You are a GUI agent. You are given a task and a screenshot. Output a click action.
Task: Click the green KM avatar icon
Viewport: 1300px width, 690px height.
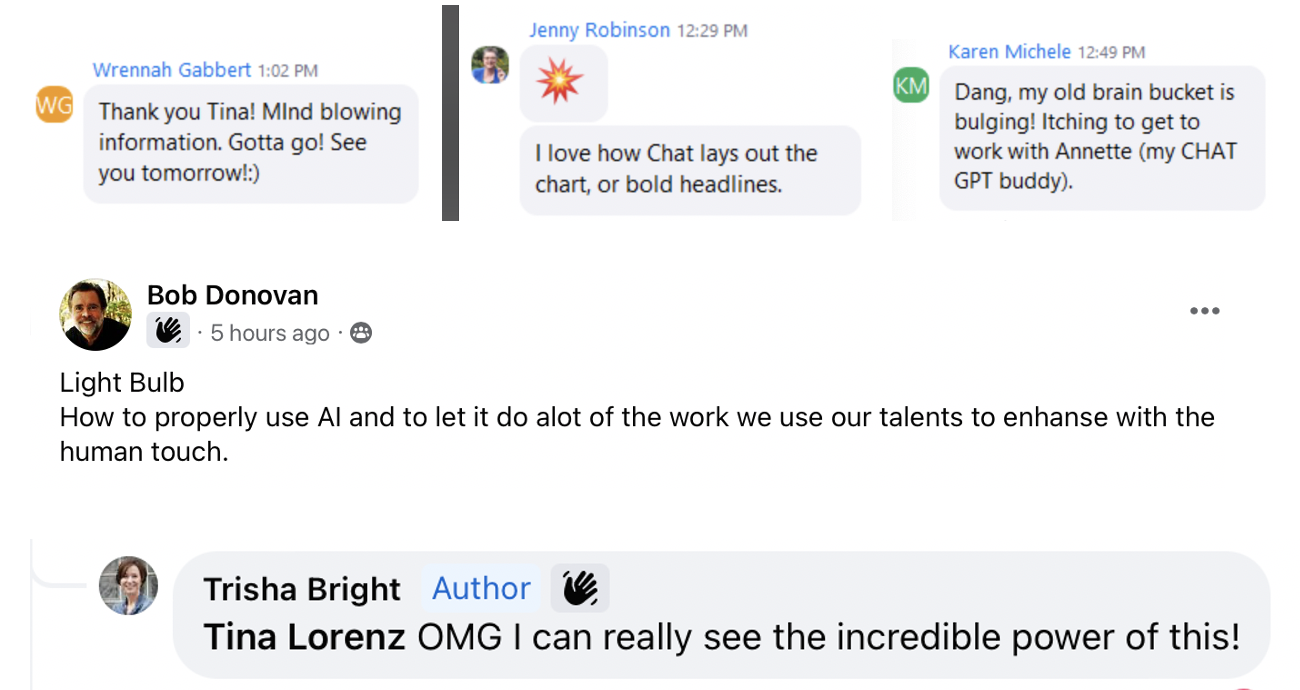(x=911, y=86)
